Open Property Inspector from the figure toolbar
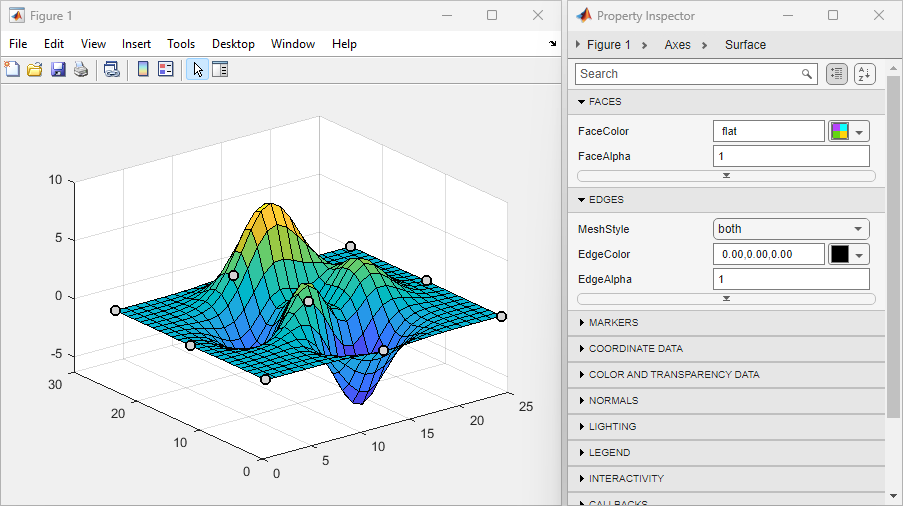The image size is (903, 506). click(220, 70)
